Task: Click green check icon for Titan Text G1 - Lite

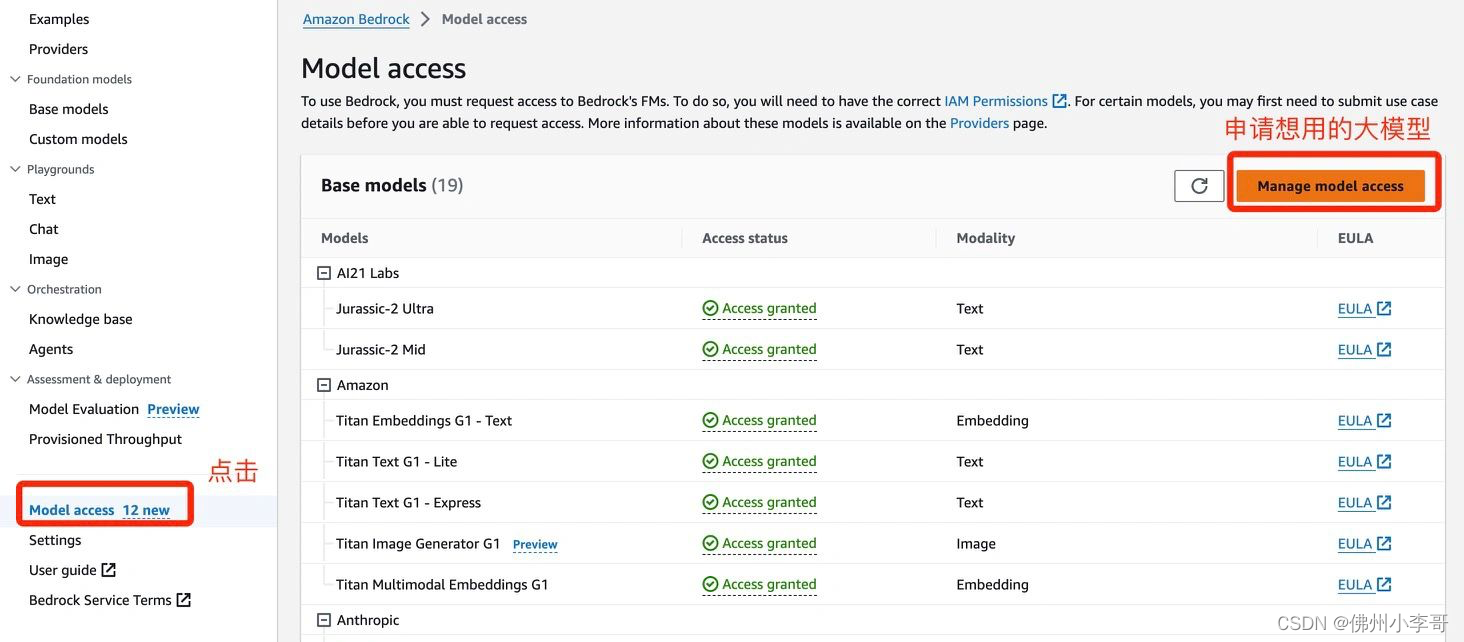Action: pos(710,461)
